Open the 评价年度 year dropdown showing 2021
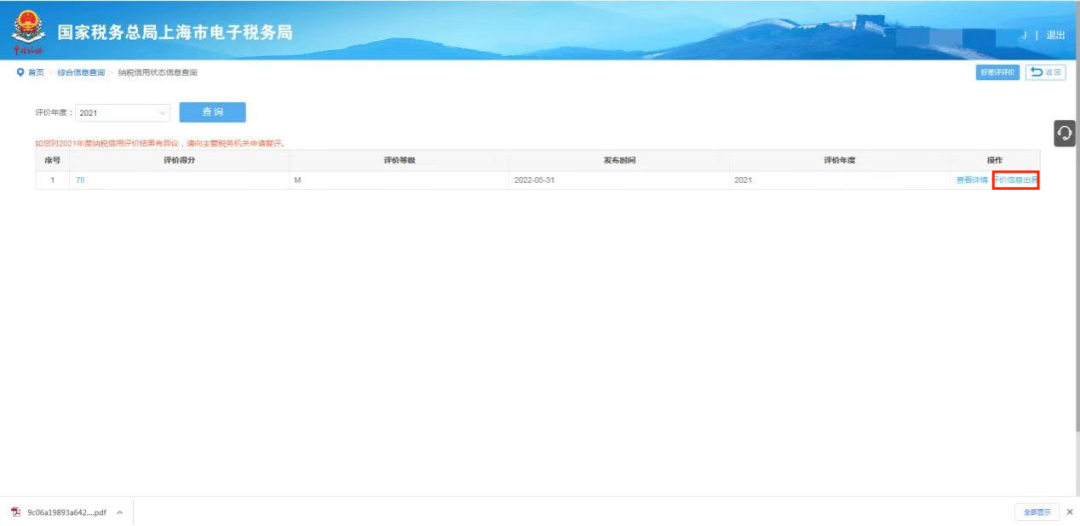Screen dimensions: 1080x526 (122, 113)
